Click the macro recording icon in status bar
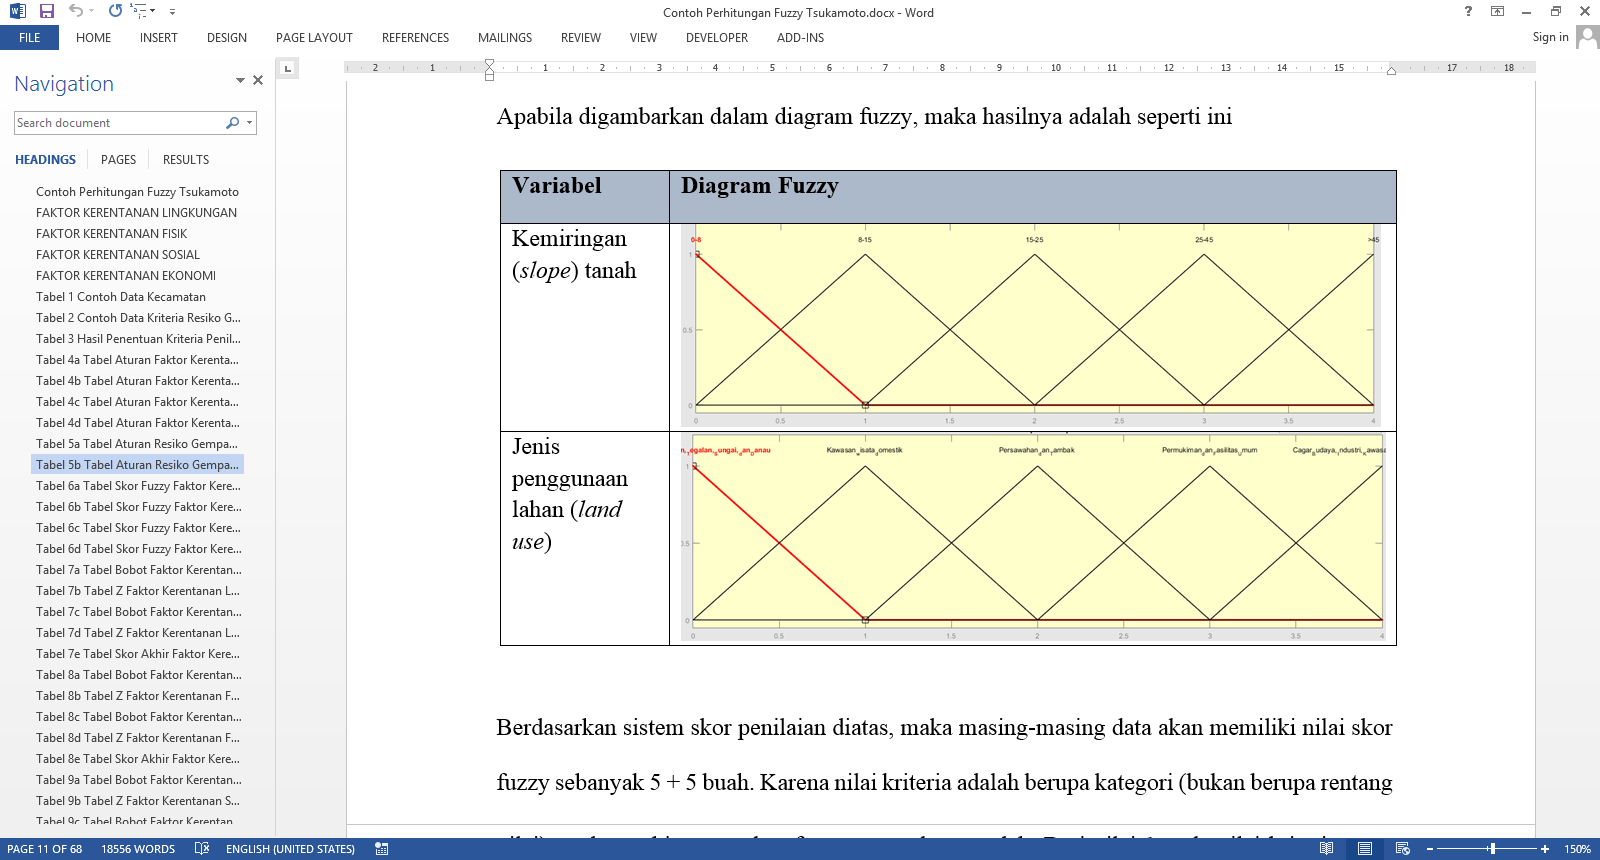This screenshot has width=1600, height=860. pos(382,849)
